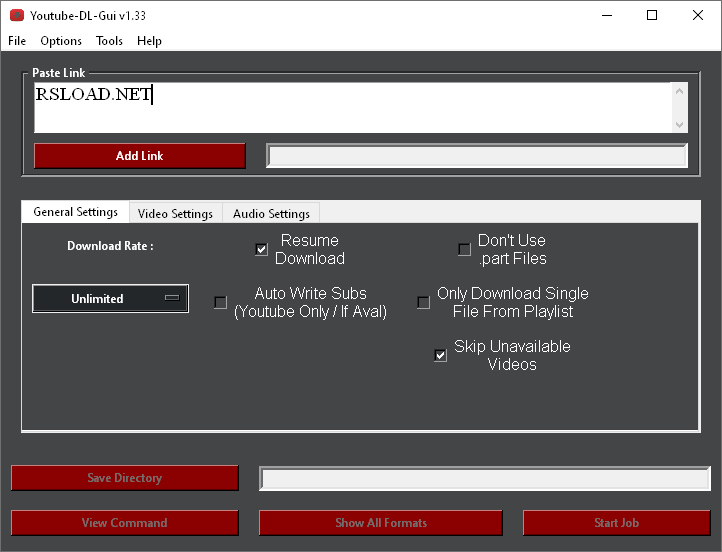Click the Start Job button
722x552 pixels.
coord(617,523)
